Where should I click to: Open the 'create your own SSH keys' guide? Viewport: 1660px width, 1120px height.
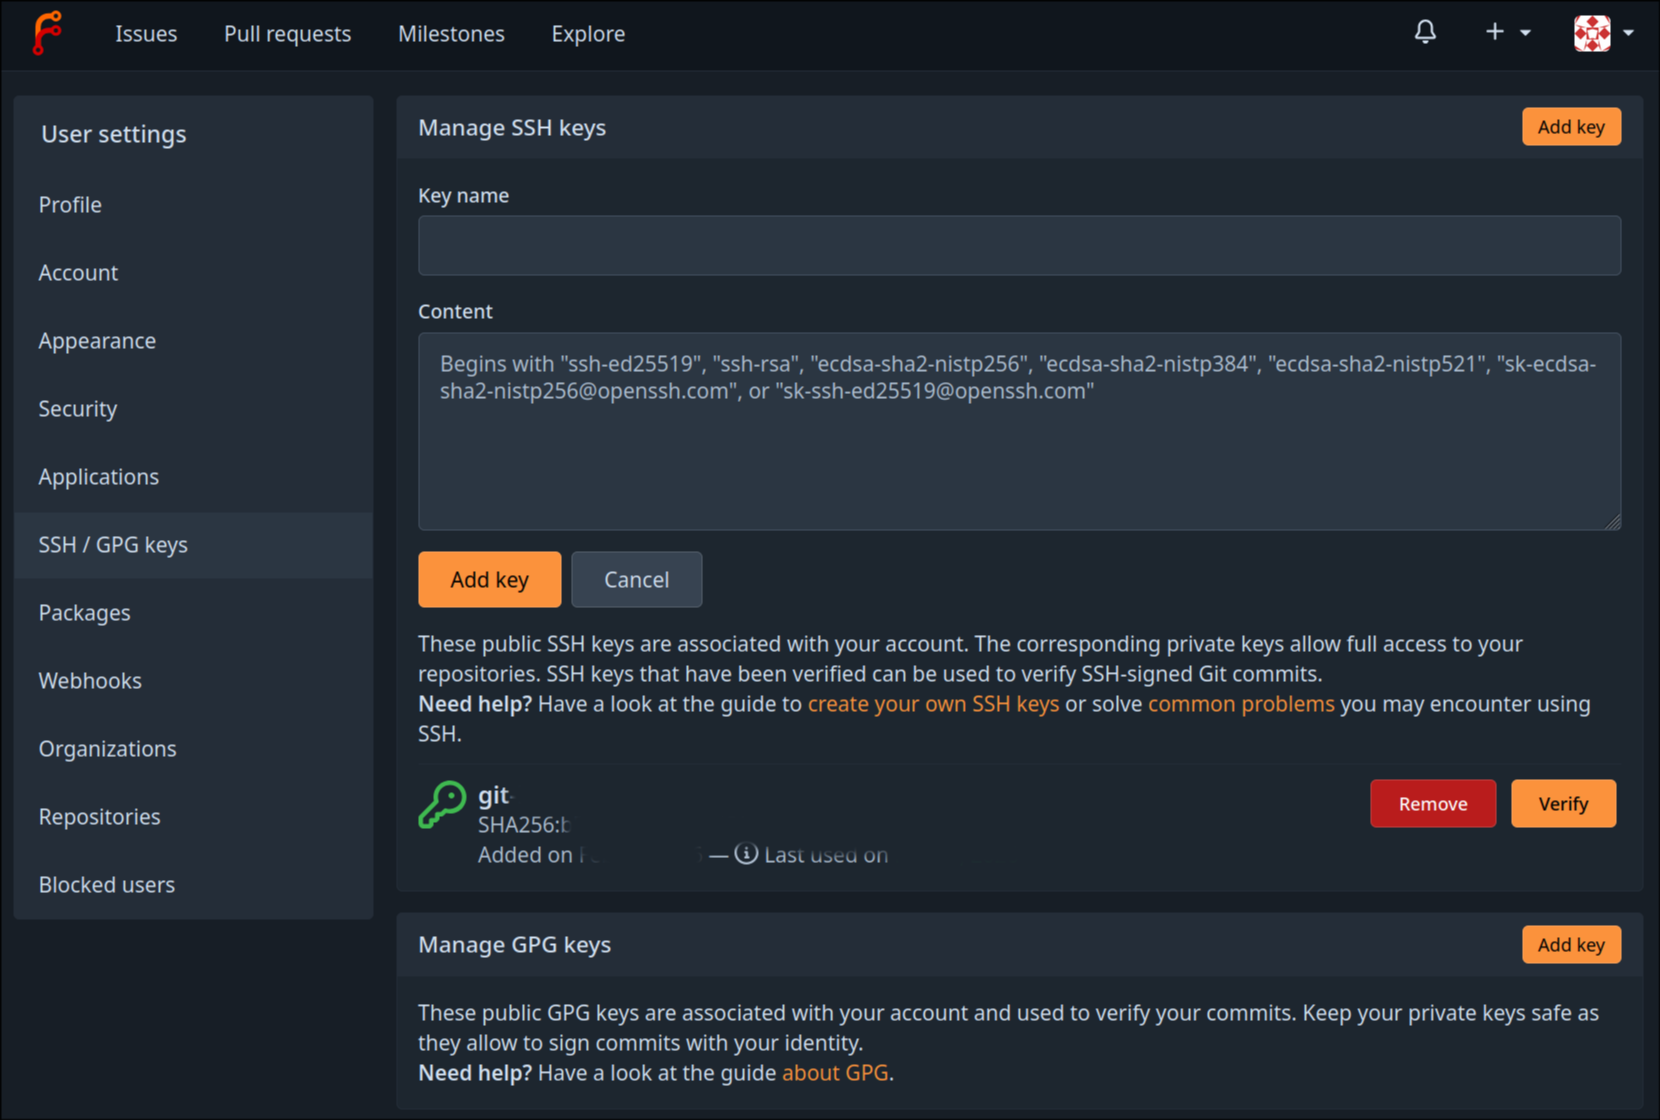tap(932, 704)
